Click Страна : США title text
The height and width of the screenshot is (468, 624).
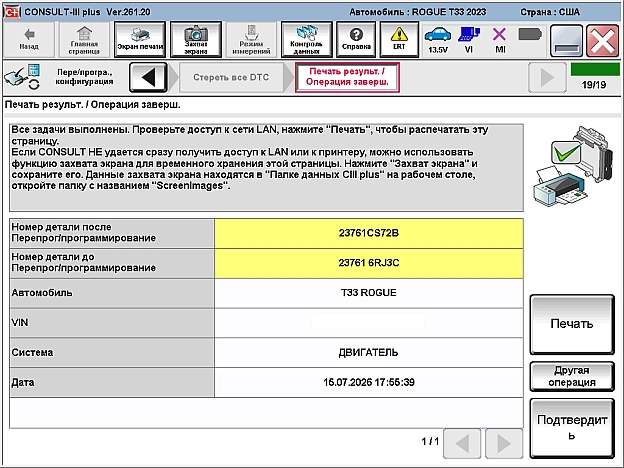pyautogui.click(x=550, y=12)
